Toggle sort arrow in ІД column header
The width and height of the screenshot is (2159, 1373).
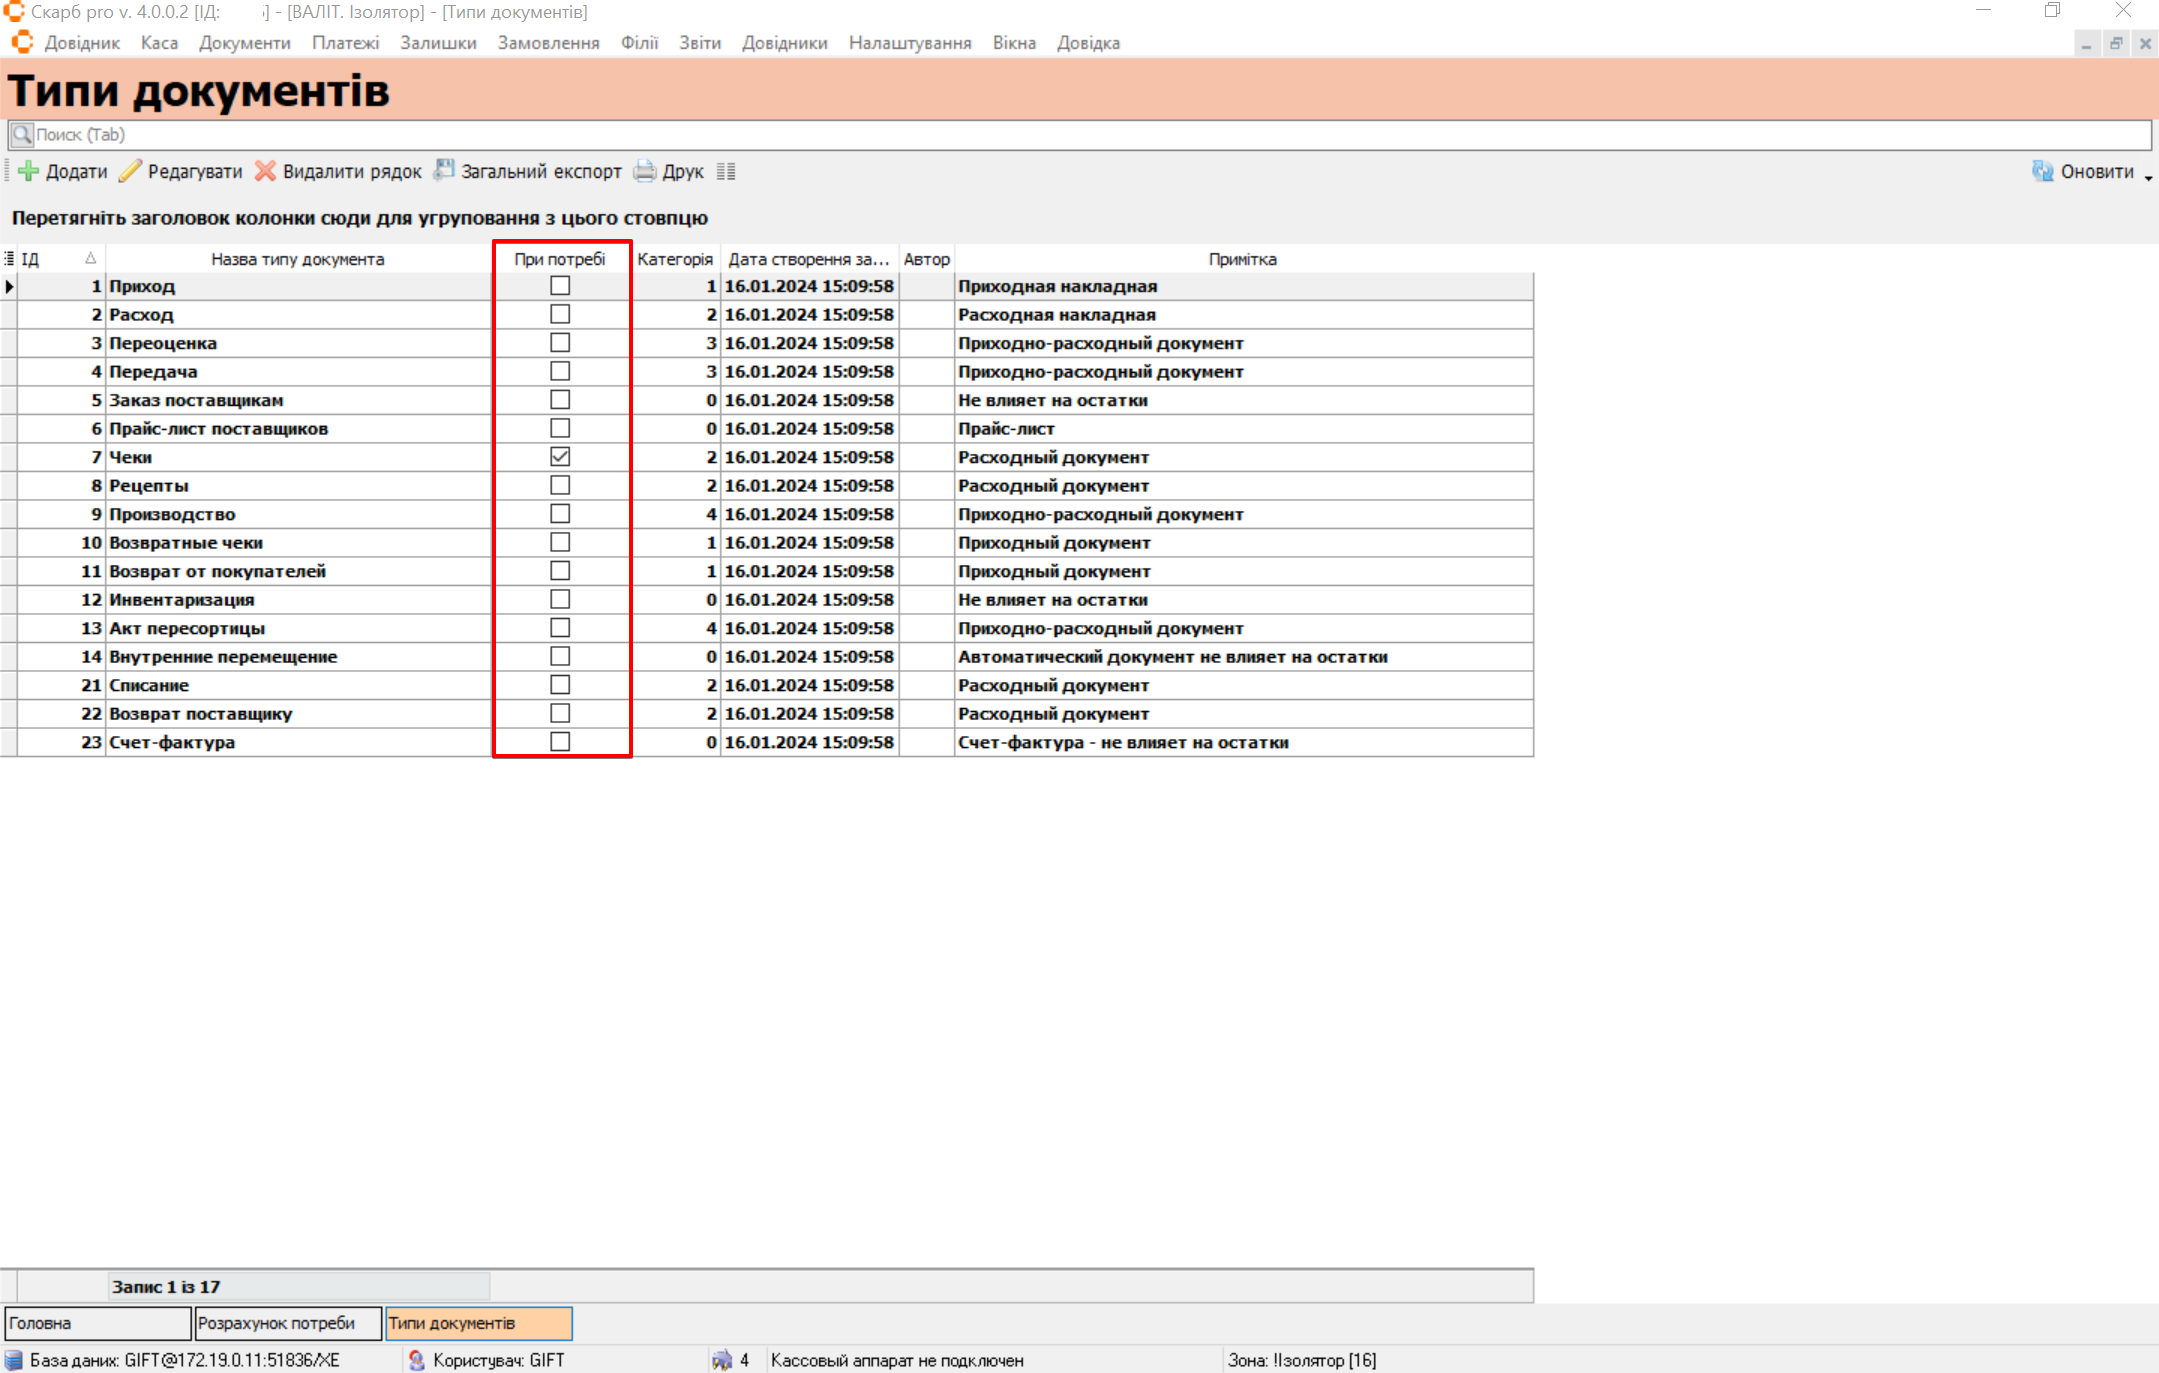(x=90, y=259)
